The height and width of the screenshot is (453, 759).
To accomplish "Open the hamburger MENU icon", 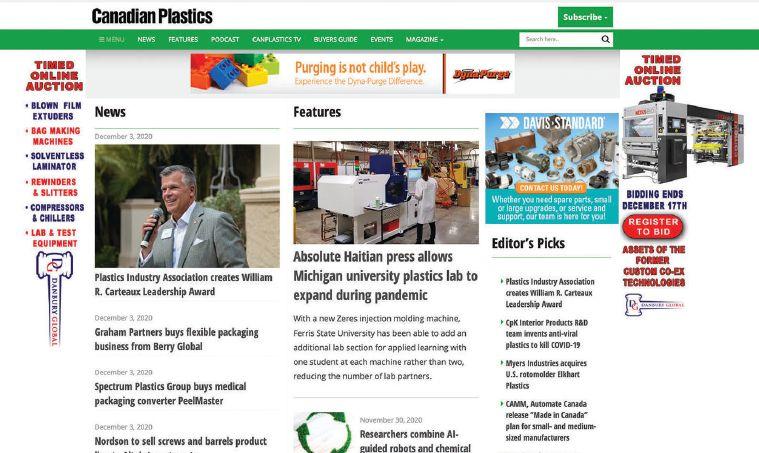I will coord(111,39).
